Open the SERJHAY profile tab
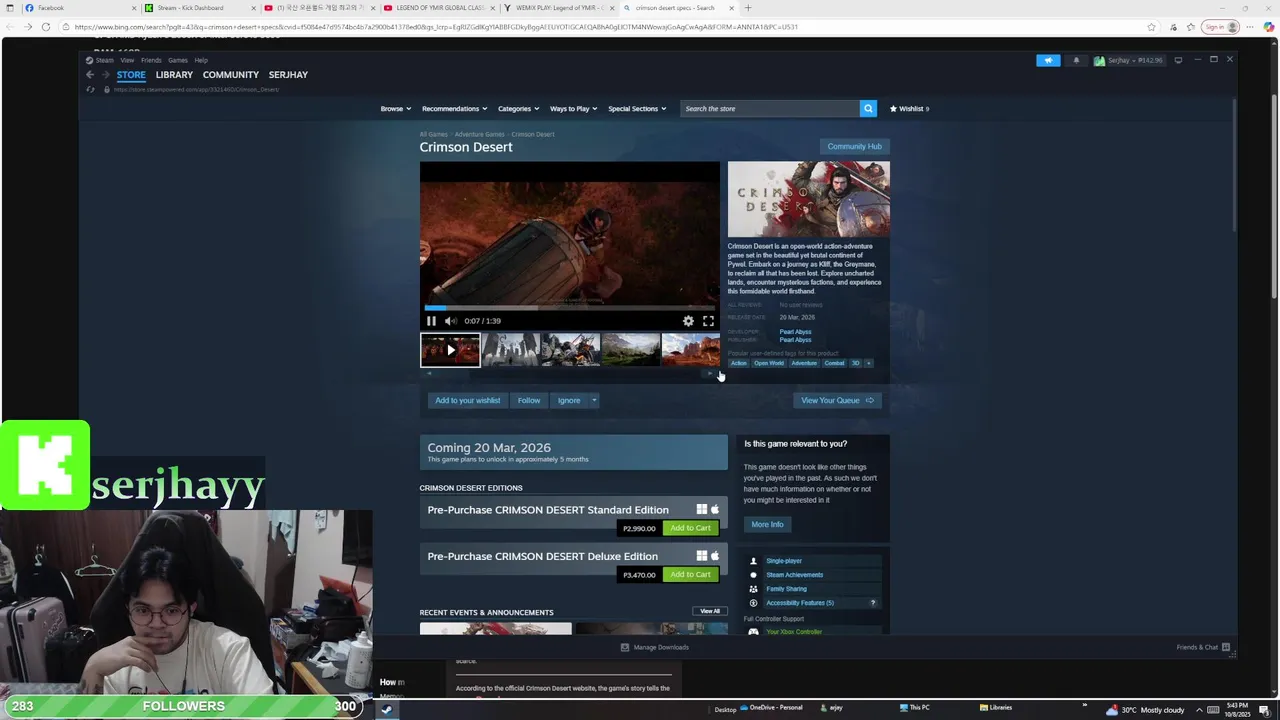Screen dimensions: 1280x720 click(288, 75)
